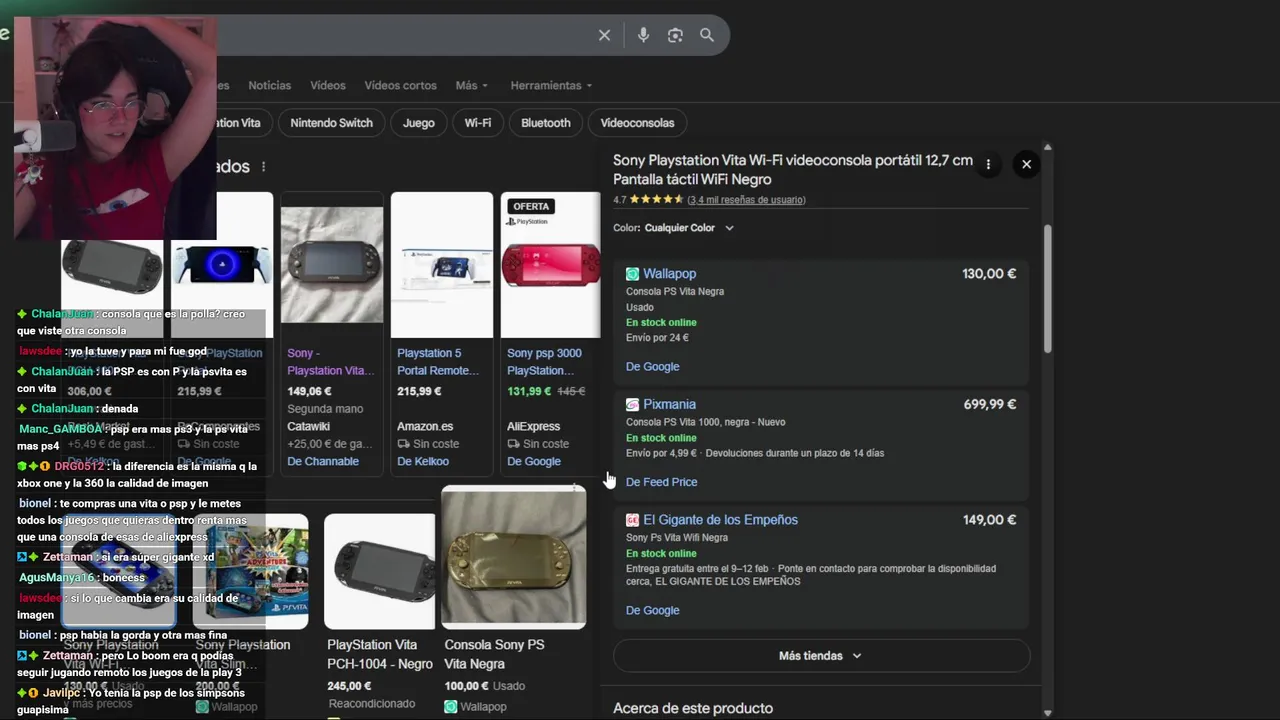Open the Catawiki Sony Playstation Vita thumbnail
This screenshot has width=1280, height=720.
[x=332, y=265]
